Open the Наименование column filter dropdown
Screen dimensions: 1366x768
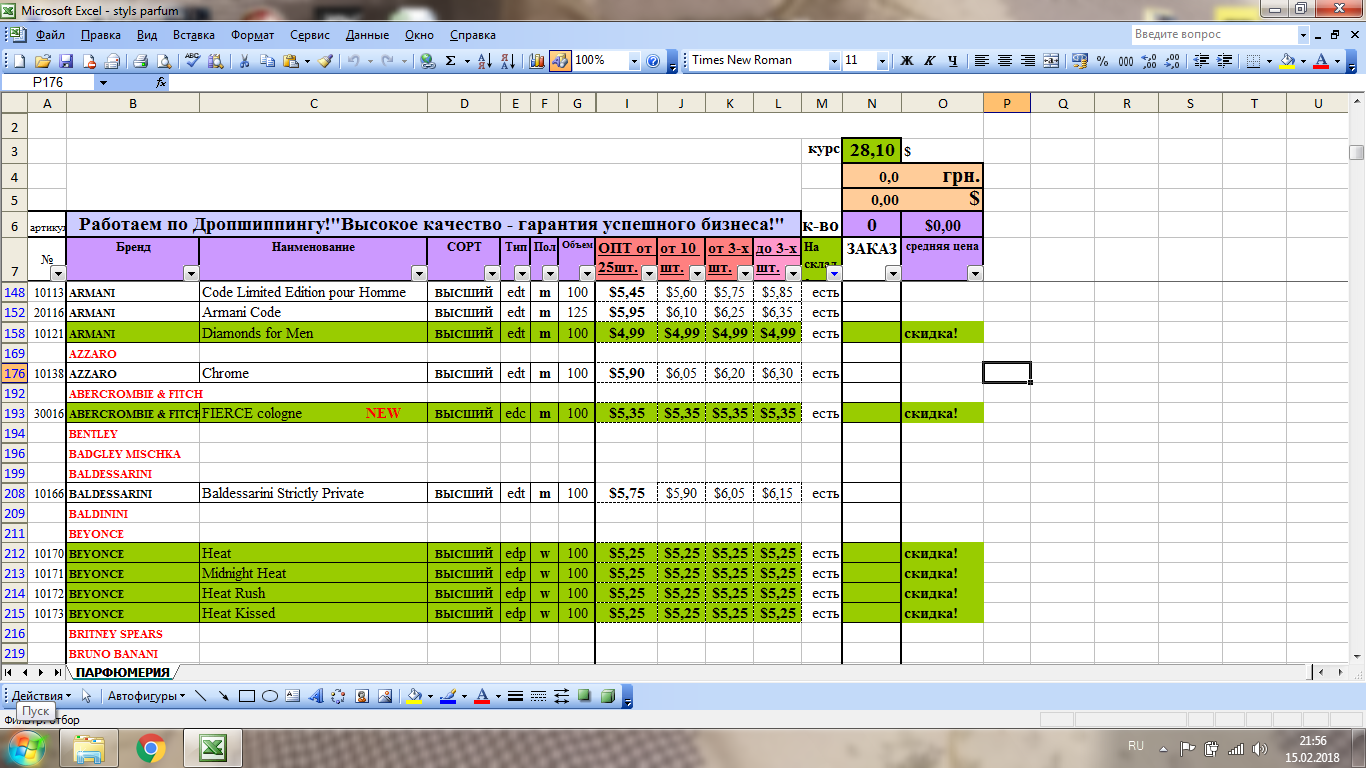418,273
